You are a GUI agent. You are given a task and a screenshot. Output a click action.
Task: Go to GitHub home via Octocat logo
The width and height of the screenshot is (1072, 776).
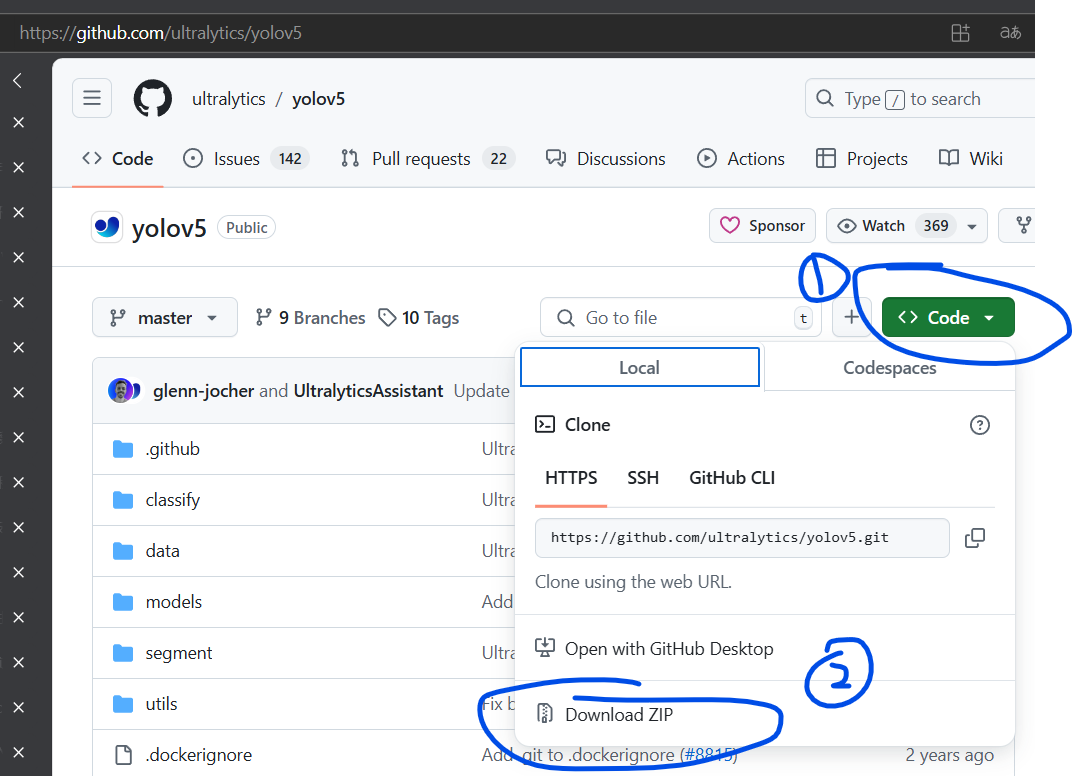(x=152, y=98)
